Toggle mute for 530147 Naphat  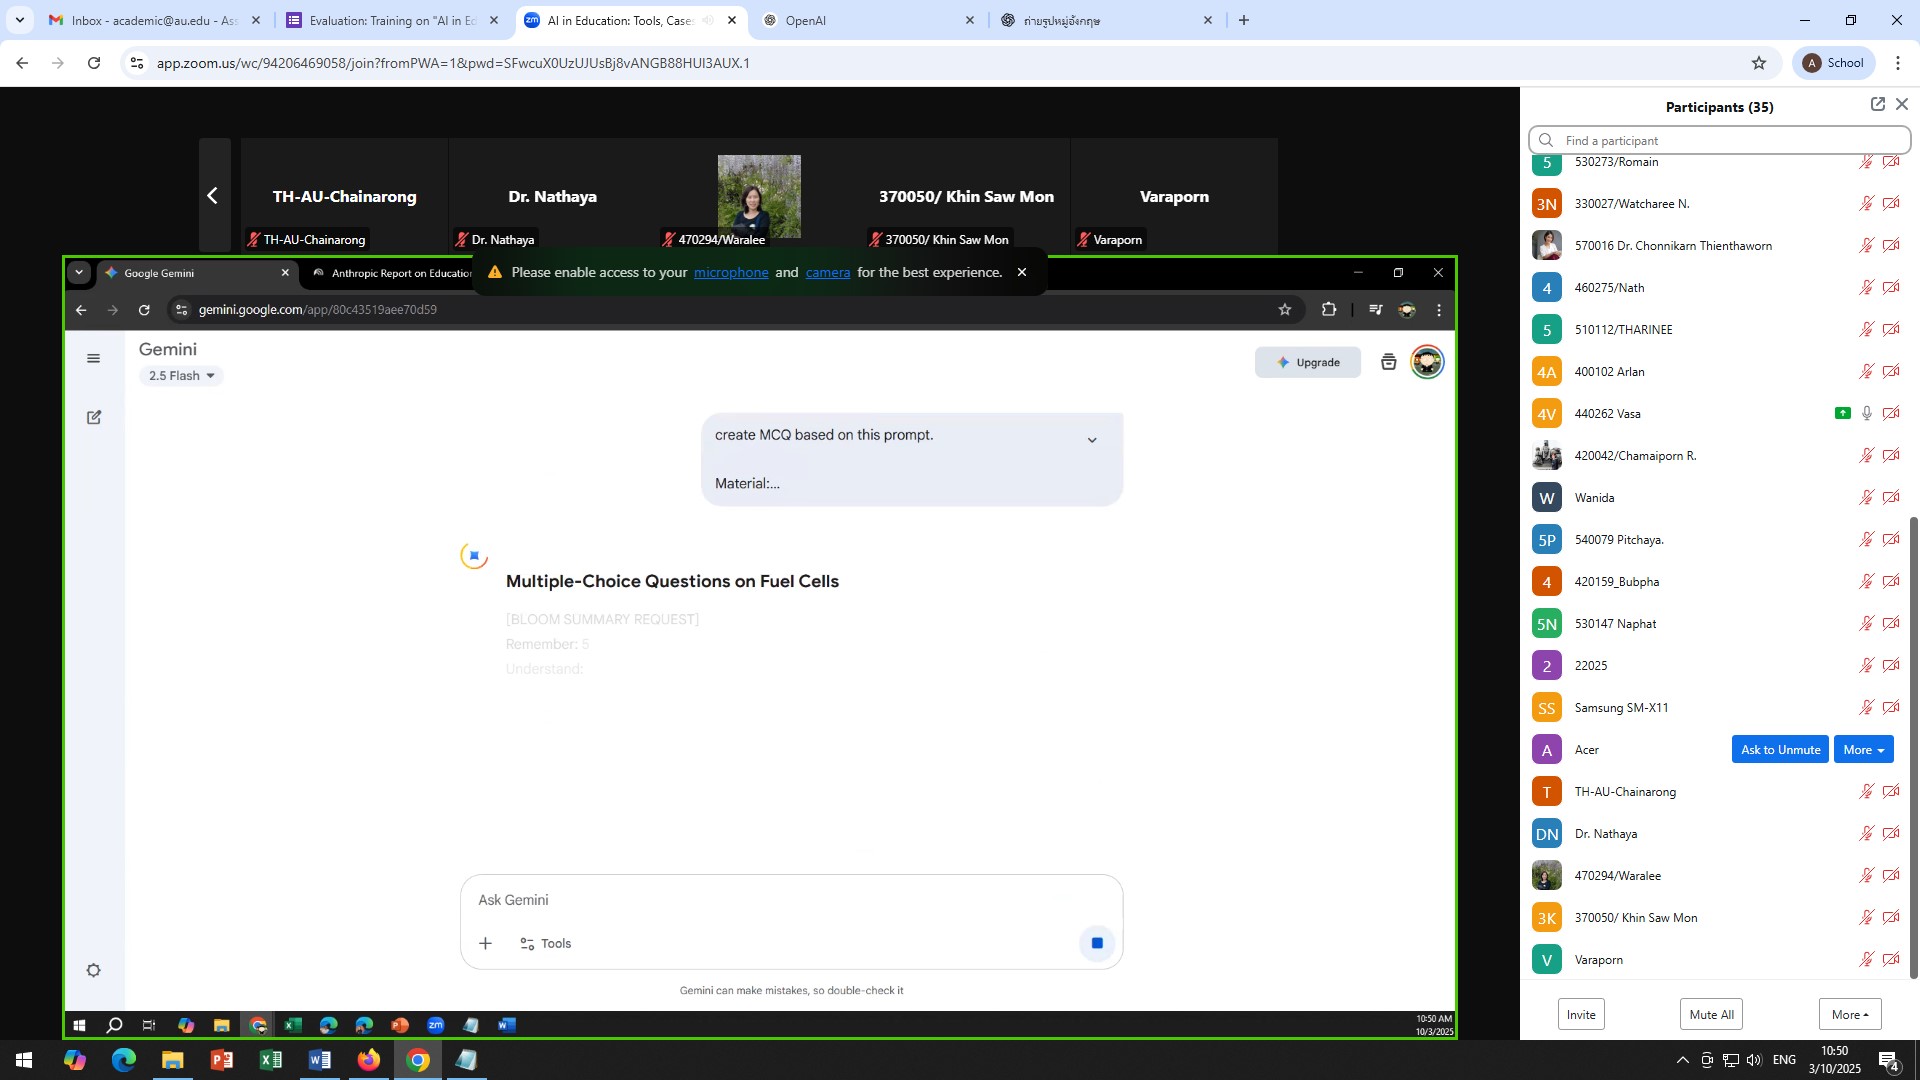pos(1866,624)
